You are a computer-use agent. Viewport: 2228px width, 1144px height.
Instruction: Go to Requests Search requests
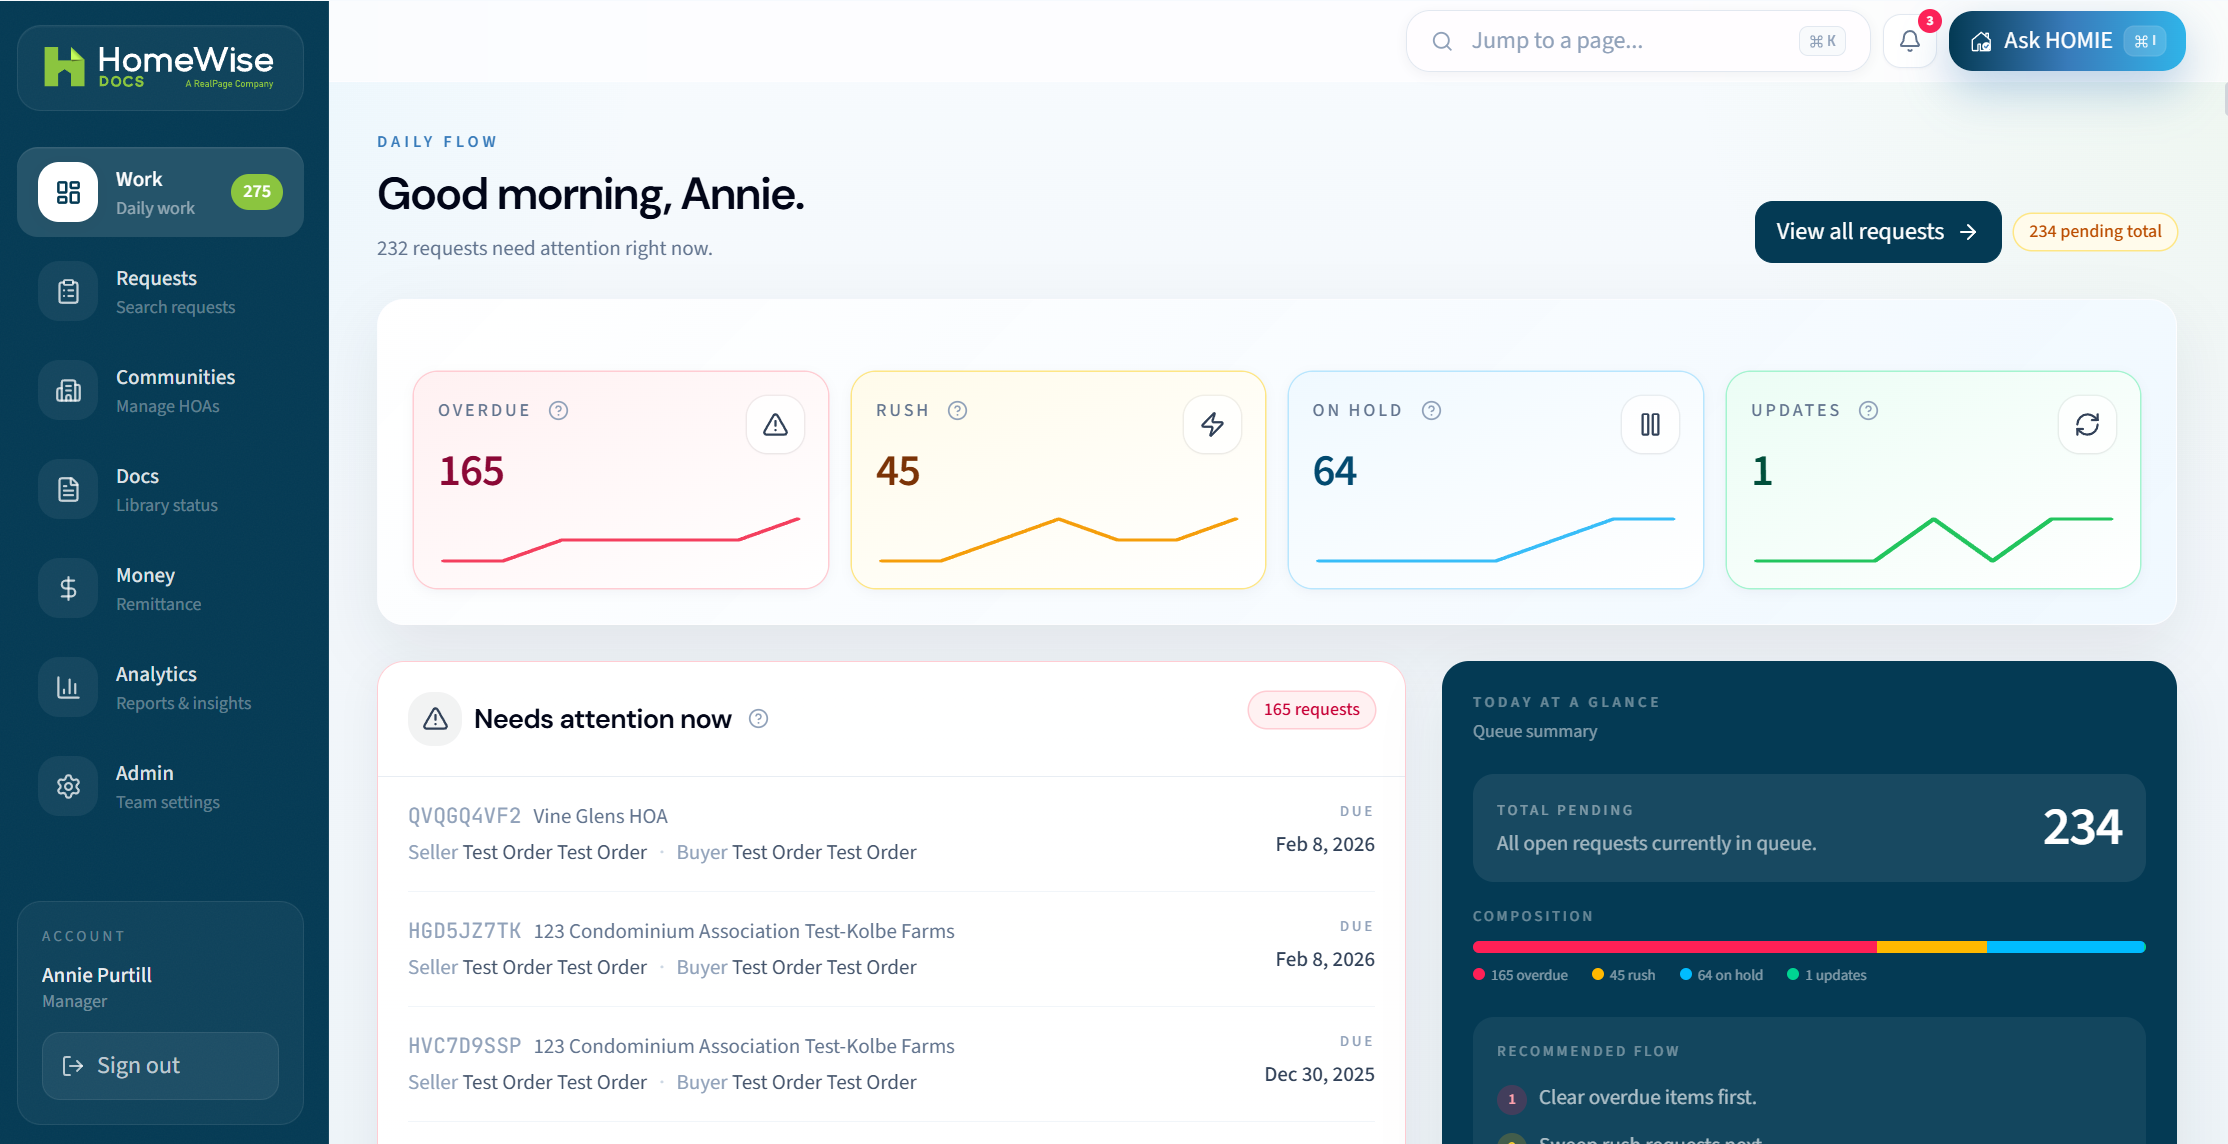point(160,291)
